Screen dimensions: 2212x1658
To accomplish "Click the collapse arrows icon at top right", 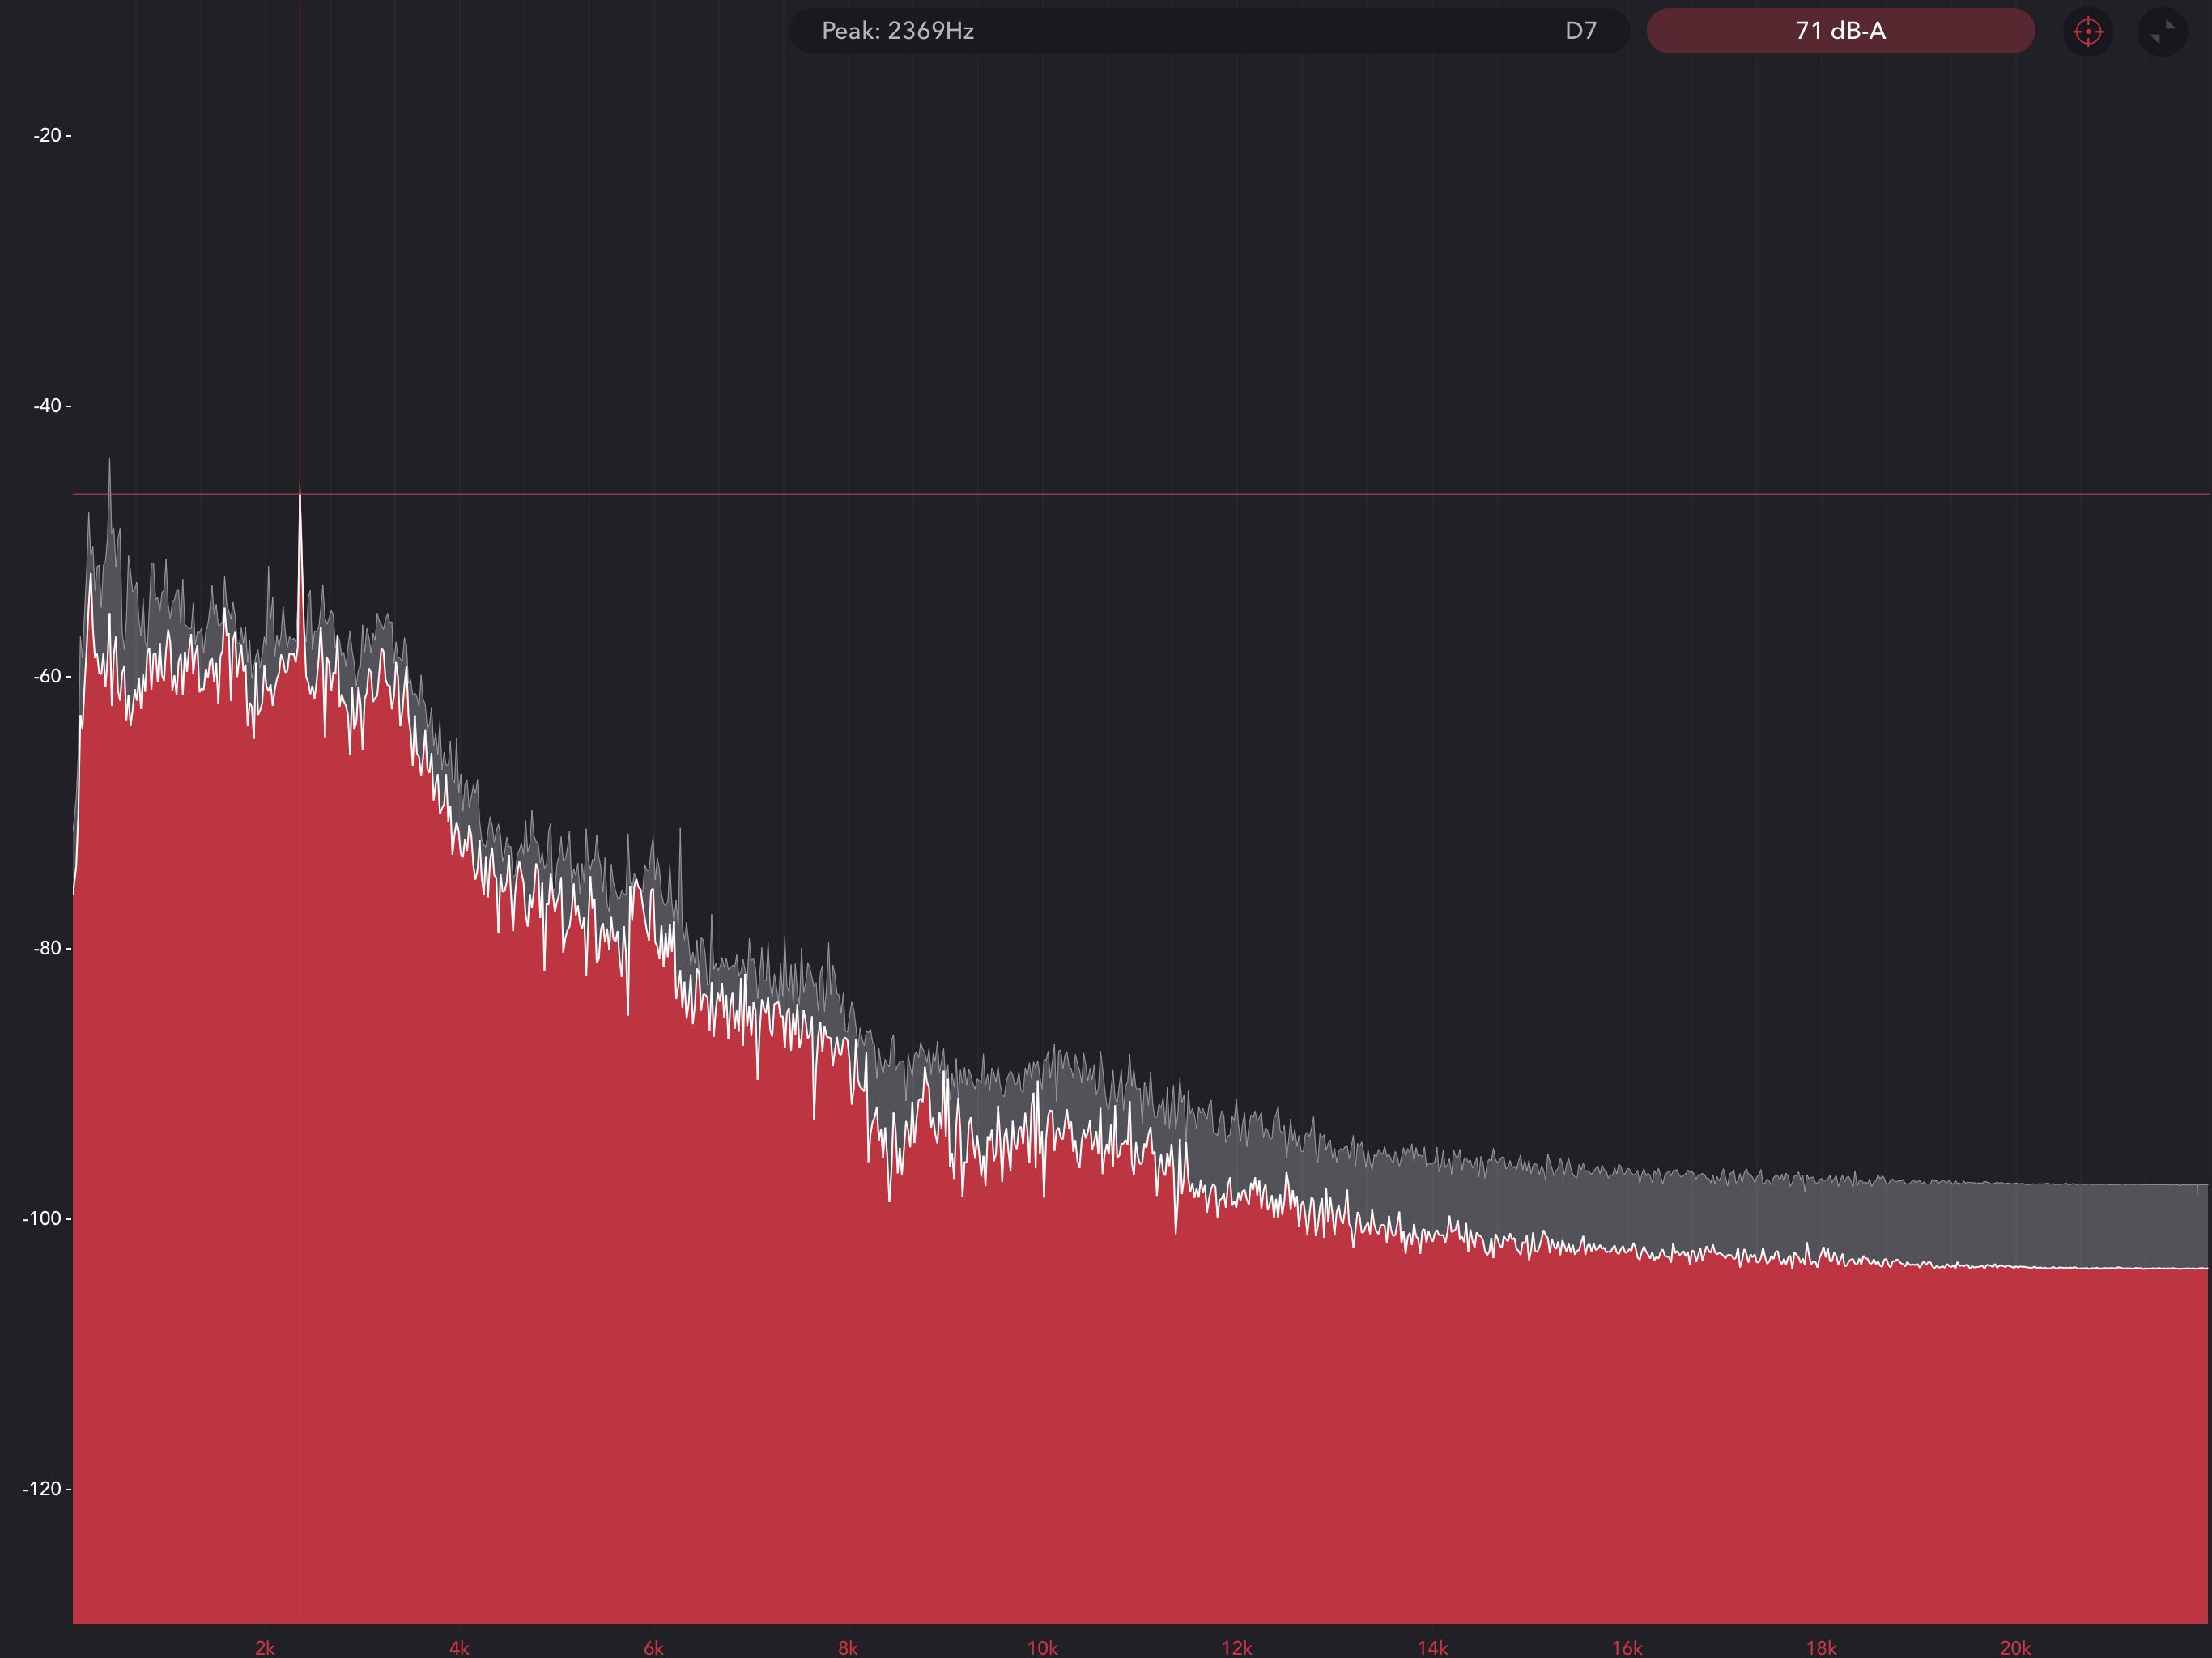I will (2162, 31).
